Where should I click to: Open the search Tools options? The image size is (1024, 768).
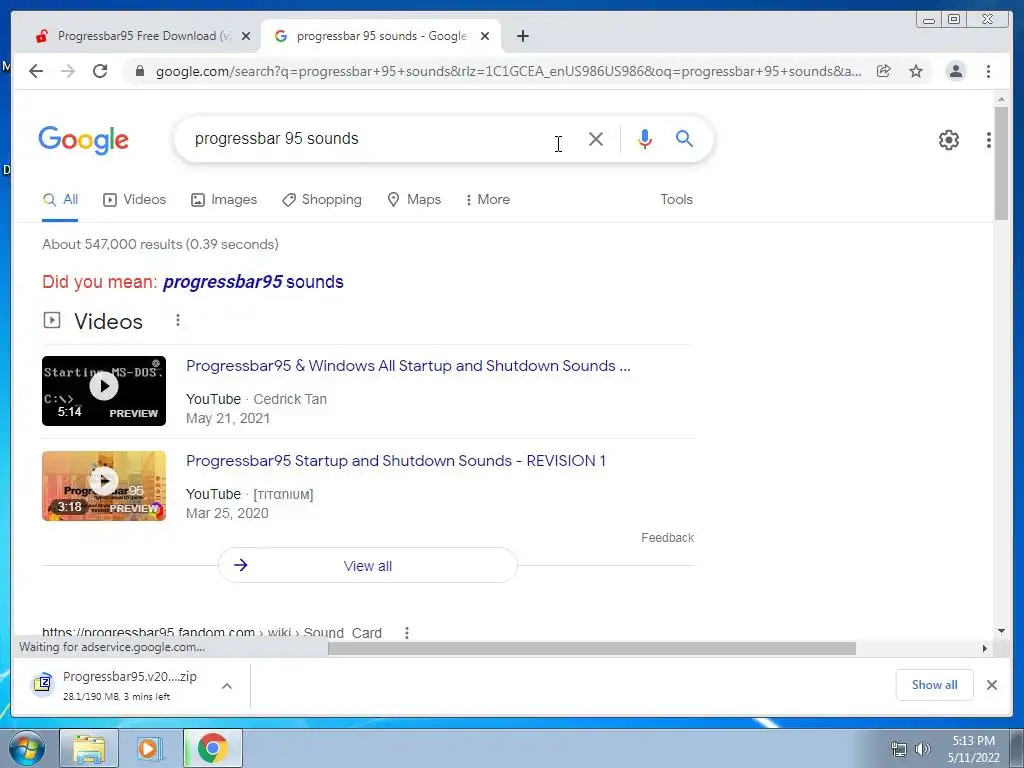coord(677,200)
